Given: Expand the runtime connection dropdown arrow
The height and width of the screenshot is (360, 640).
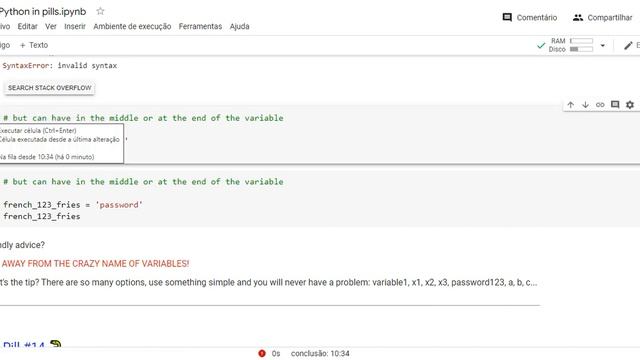Looking at the screenshot, I should coord(602,45).
